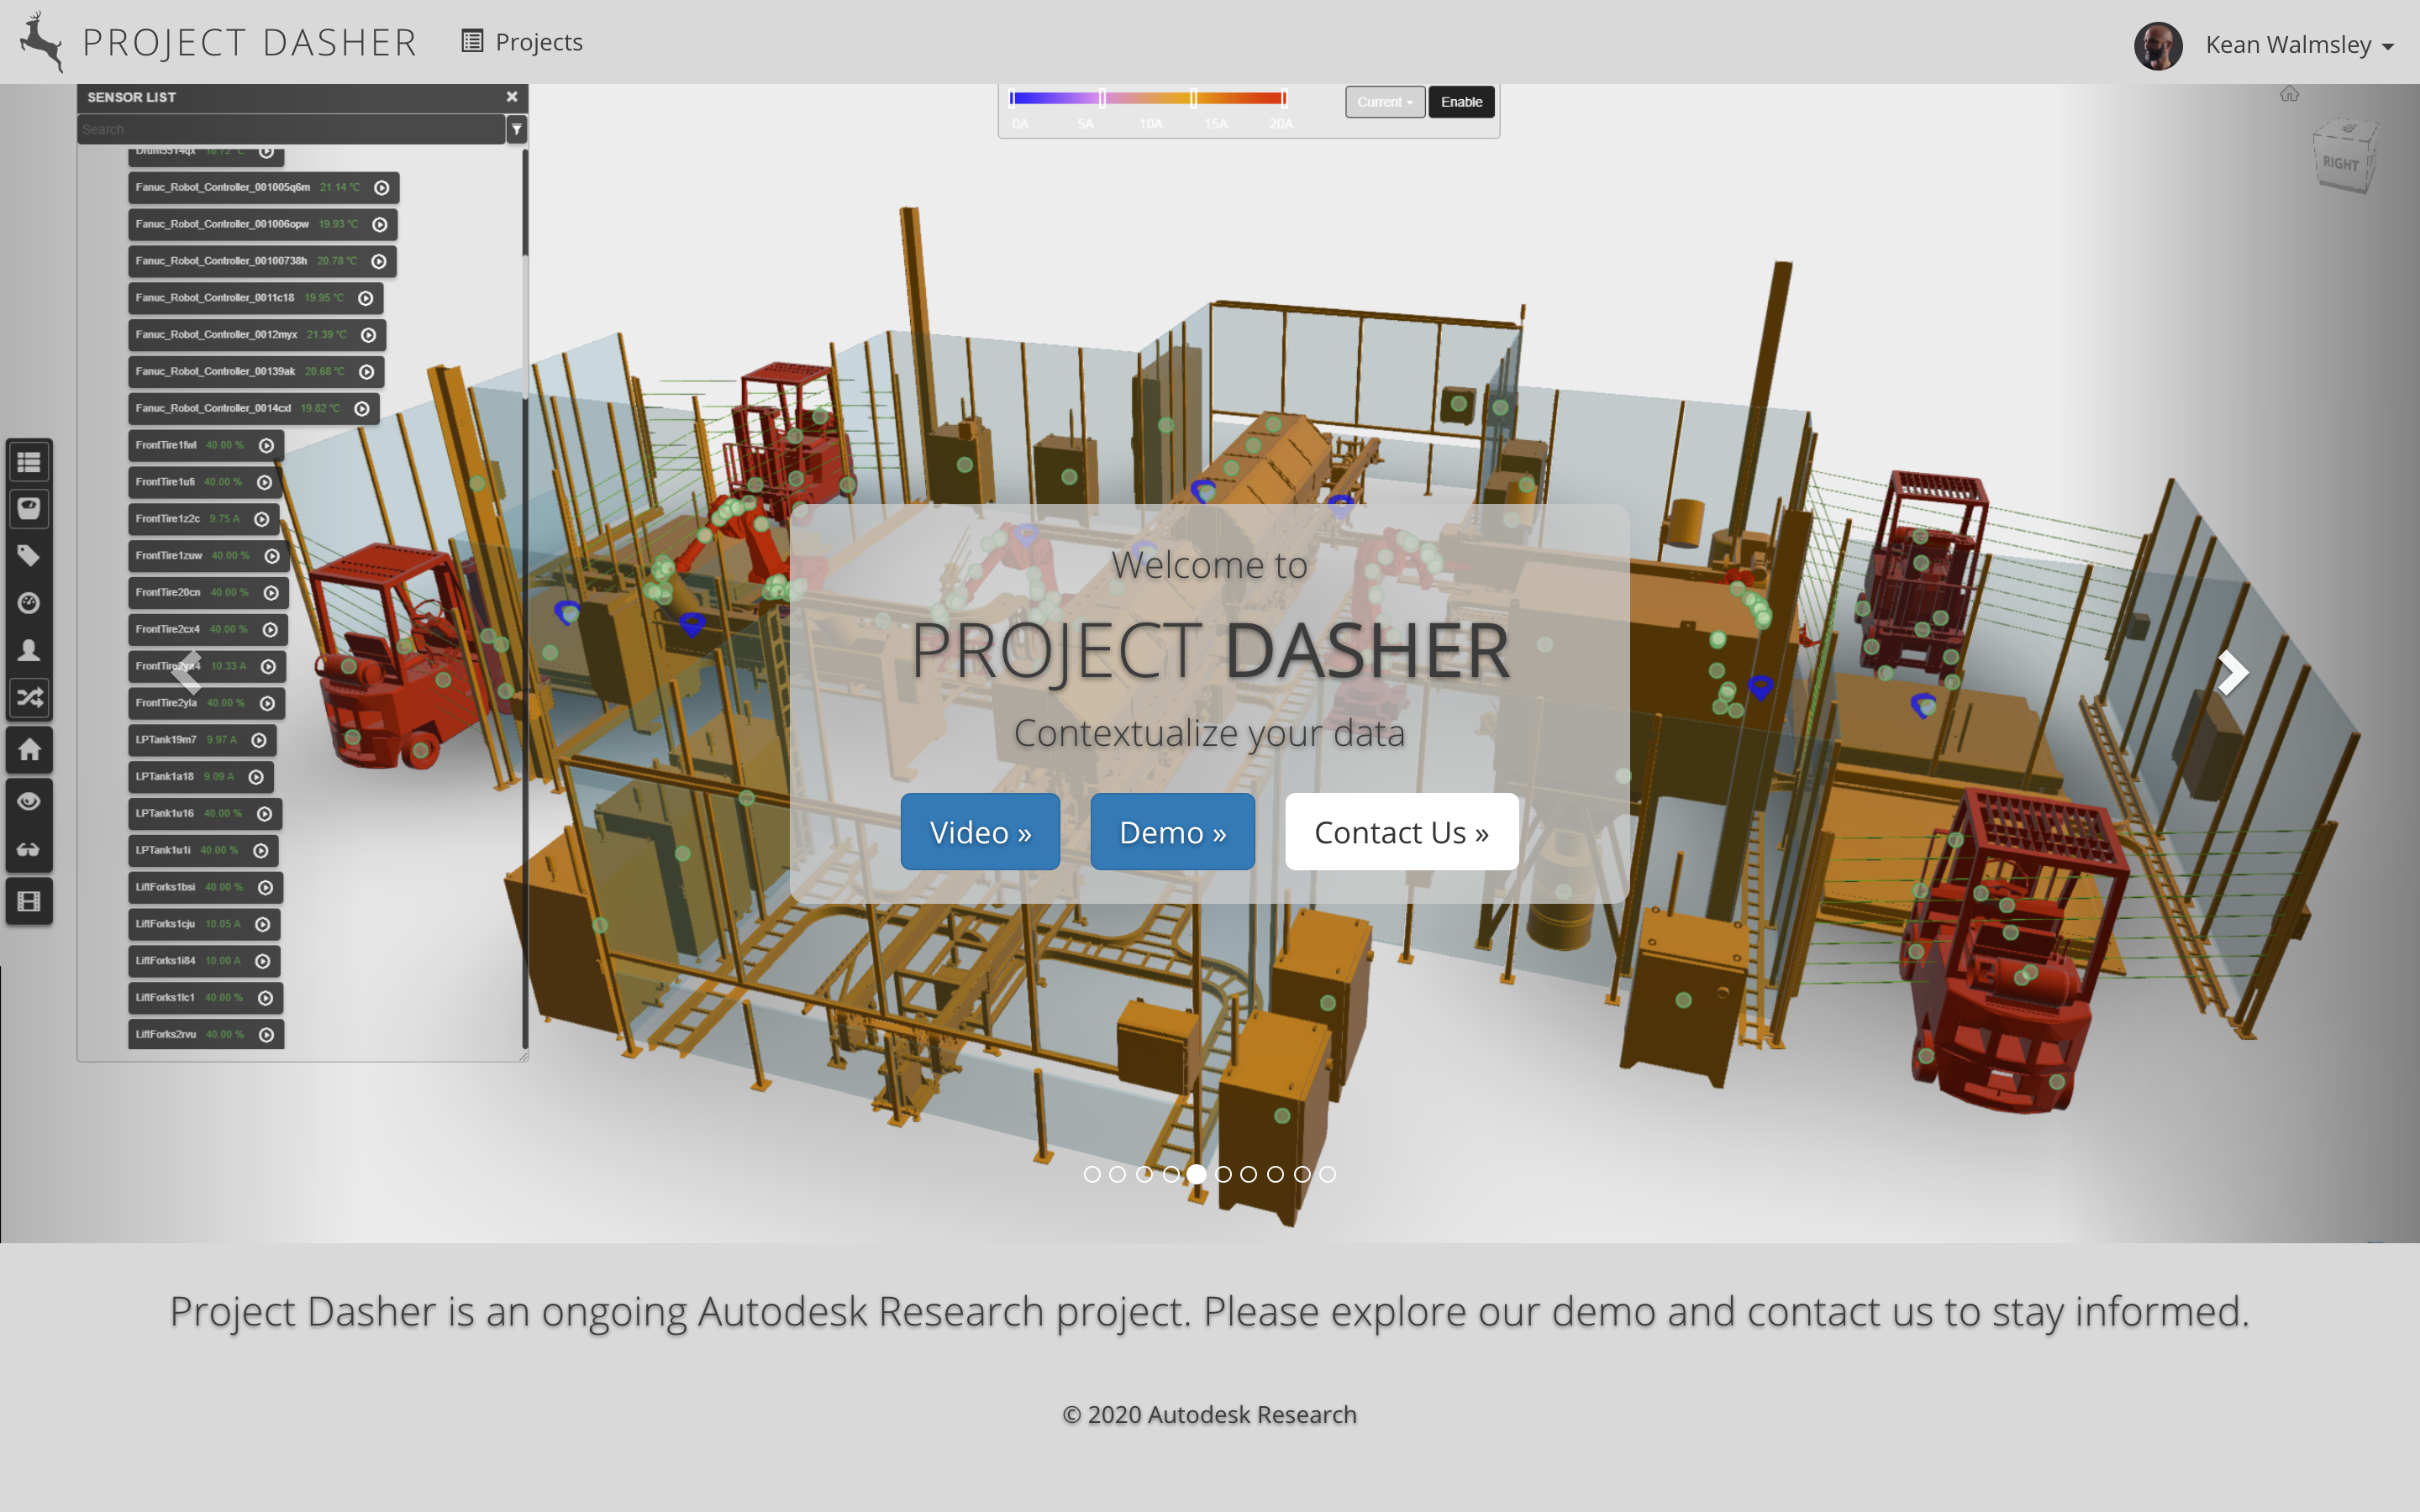Viewport: 2420px width, 1512px height.
Task: Click the film strip icon in sidebar
Action: (x=29, y=901)
